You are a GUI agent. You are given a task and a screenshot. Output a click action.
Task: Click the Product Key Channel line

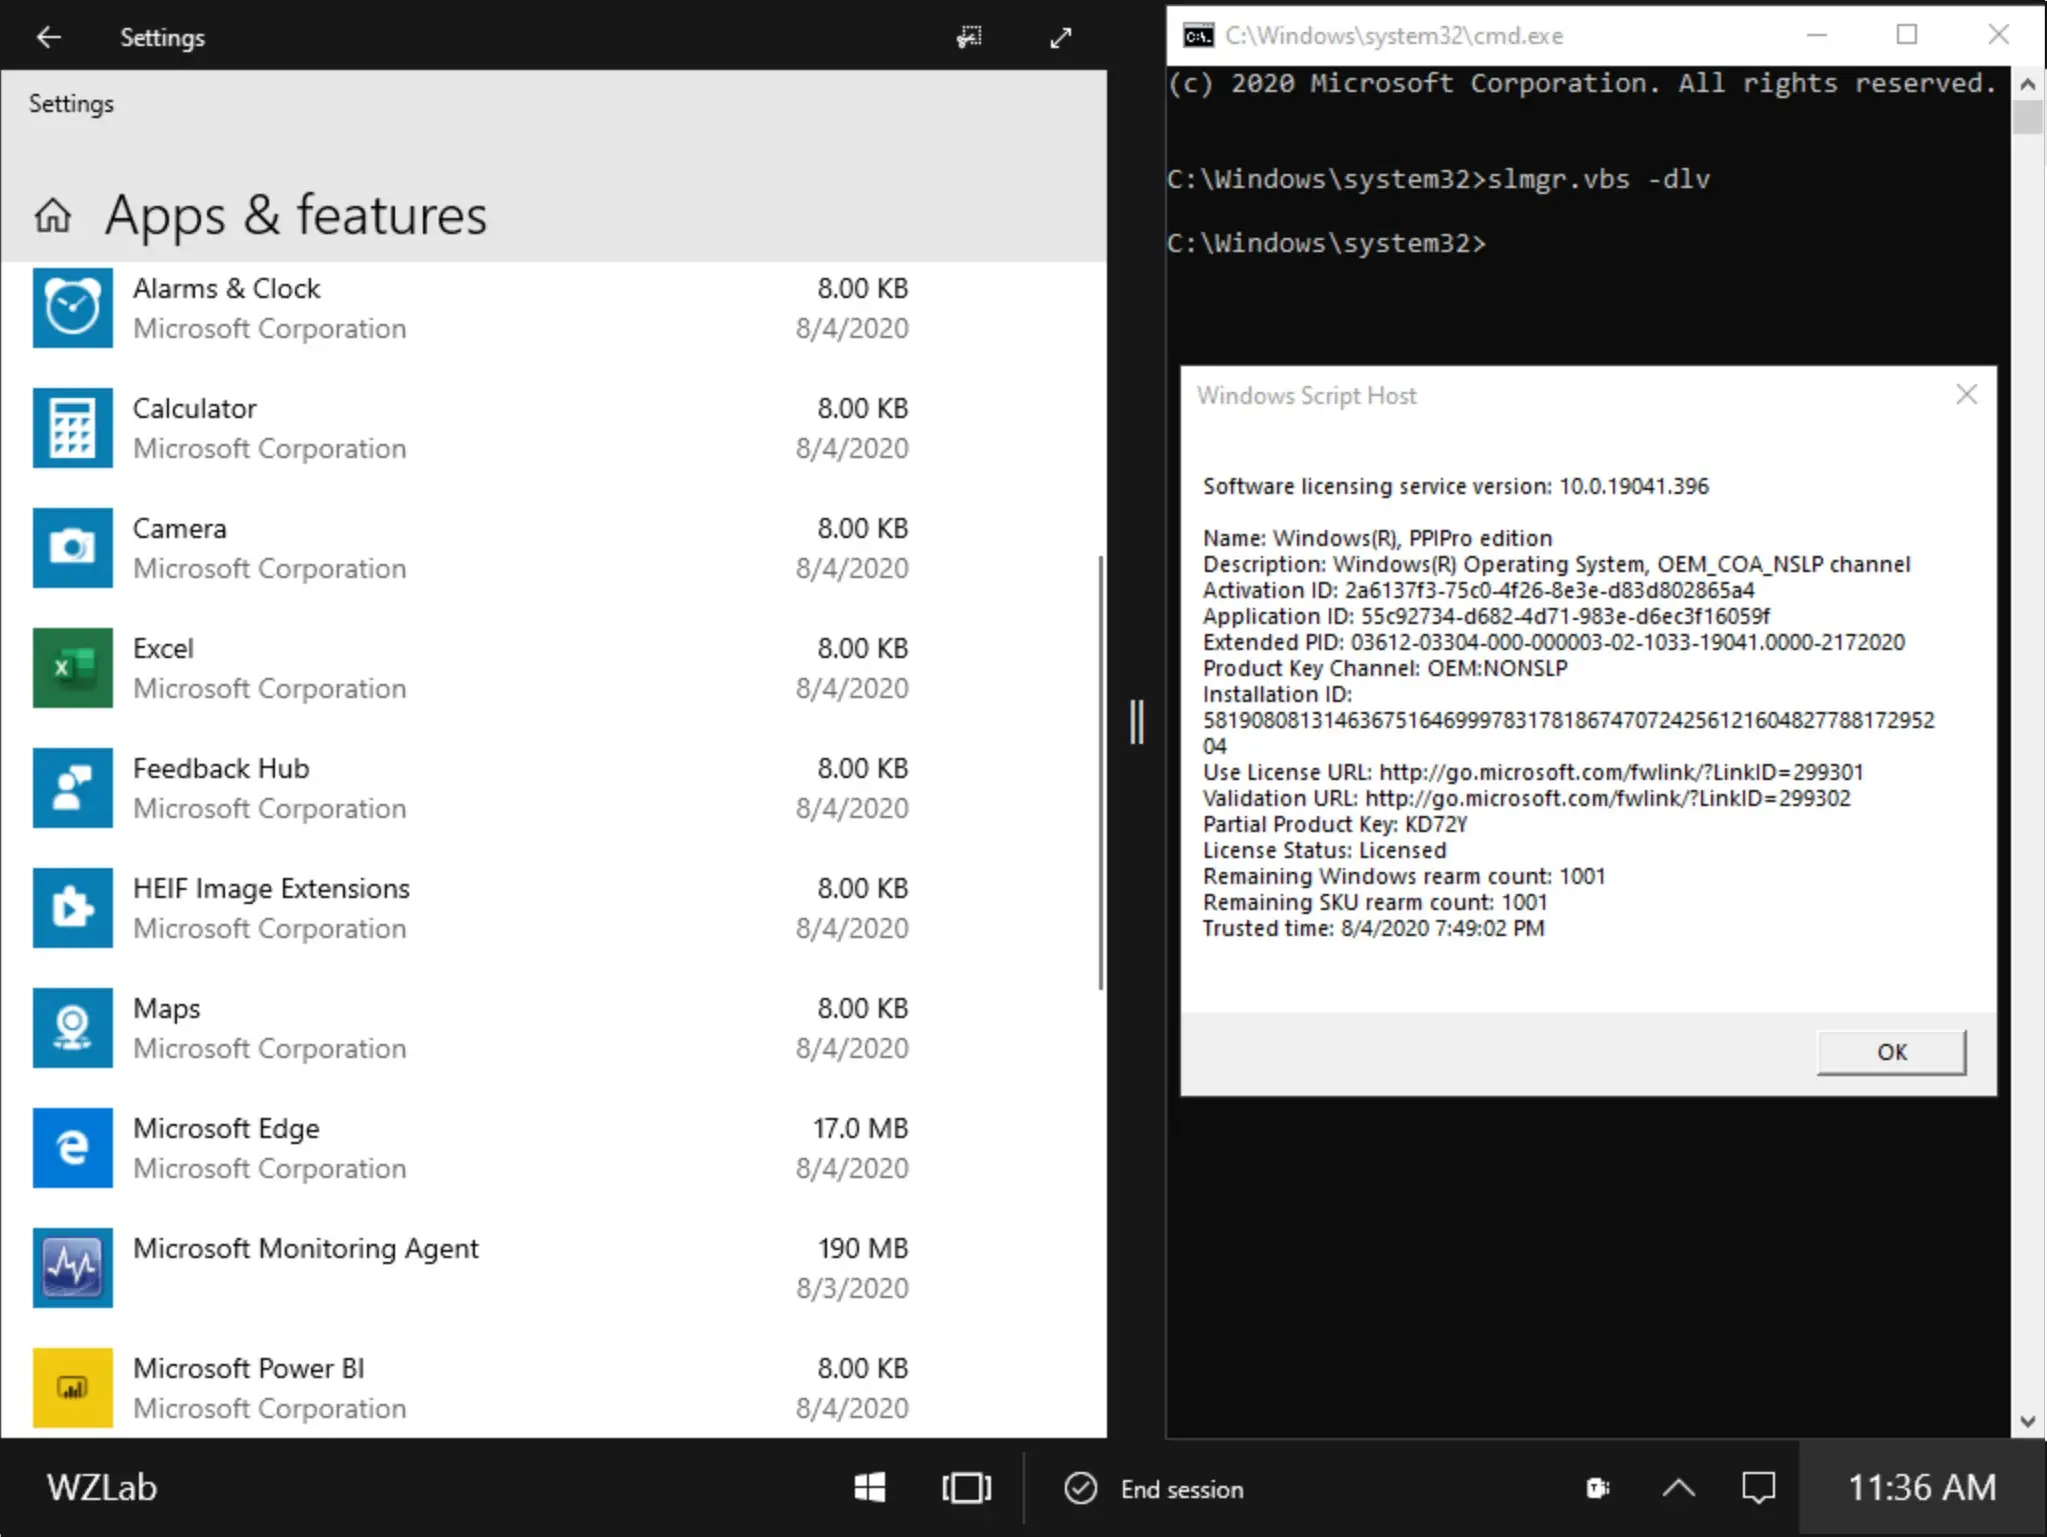point(1385,669)
